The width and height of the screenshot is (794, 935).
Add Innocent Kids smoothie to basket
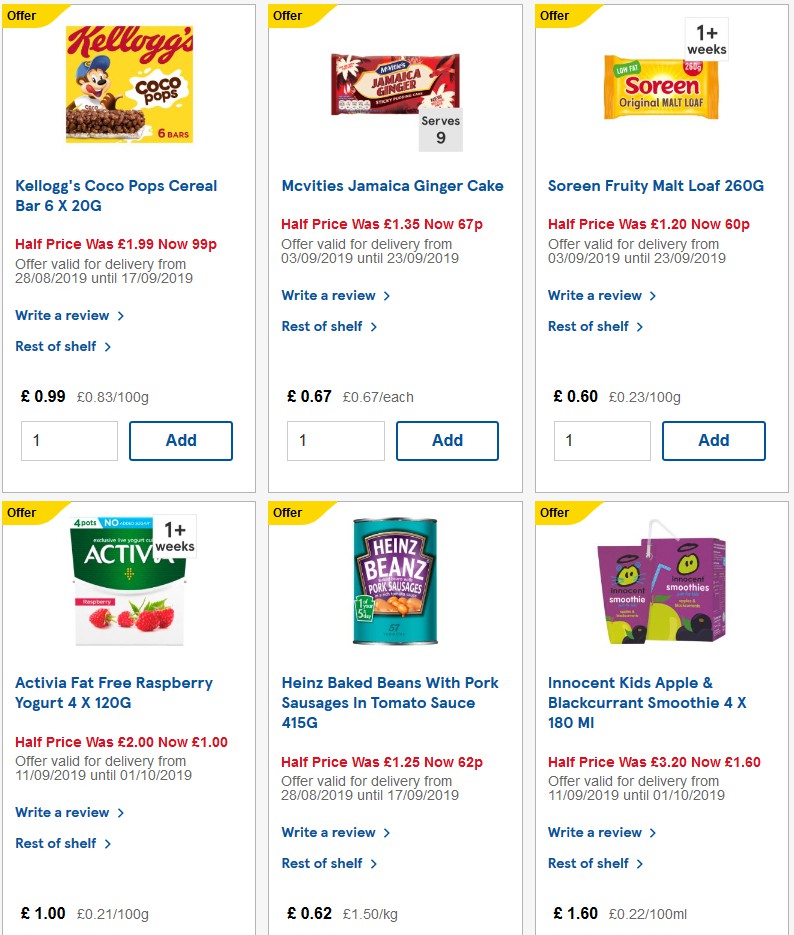coord(714,933)
